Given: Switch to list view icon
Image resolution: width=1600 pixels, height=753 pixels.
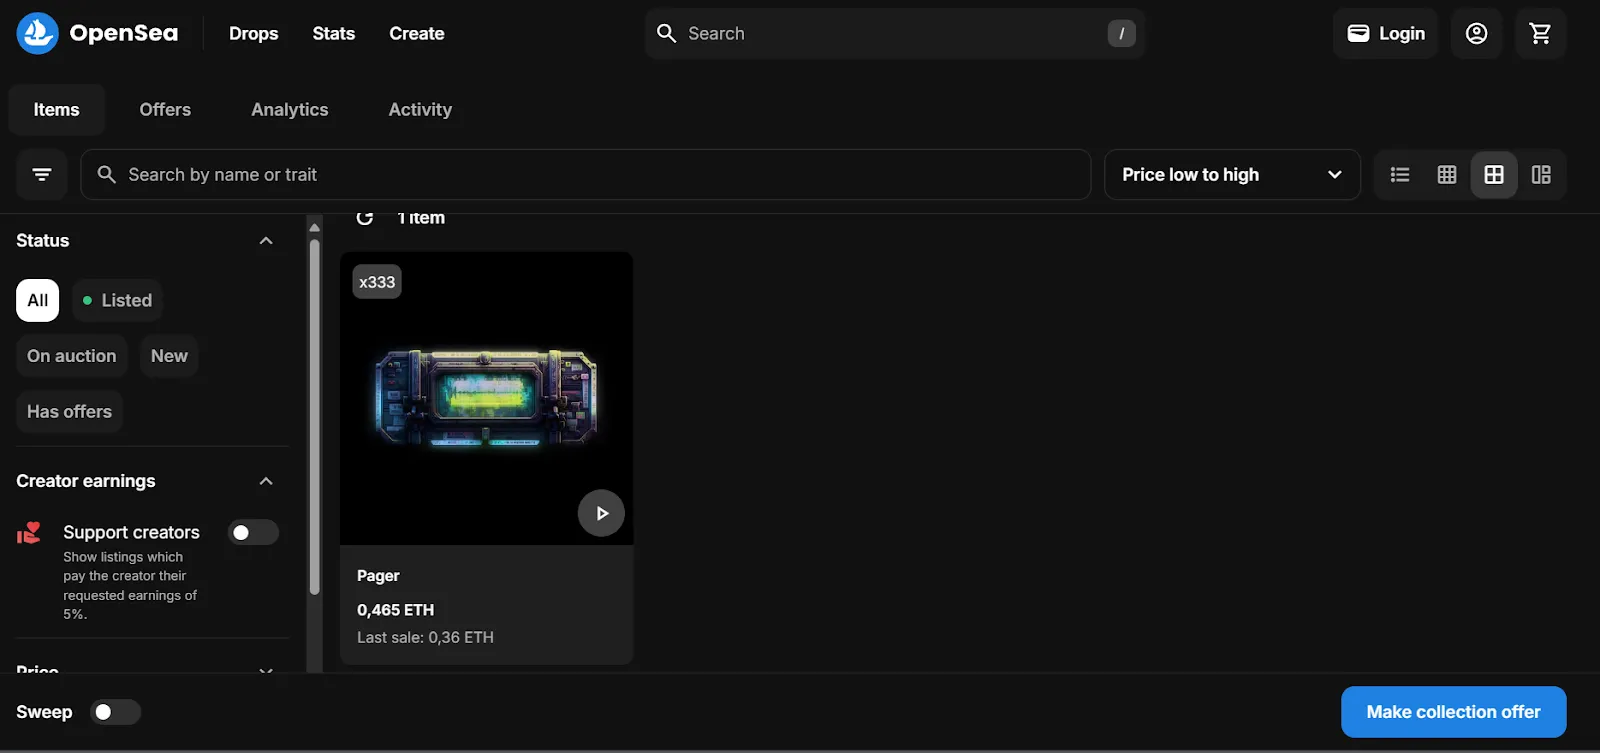Looking at the screenshot, I should coord(1400,175).
